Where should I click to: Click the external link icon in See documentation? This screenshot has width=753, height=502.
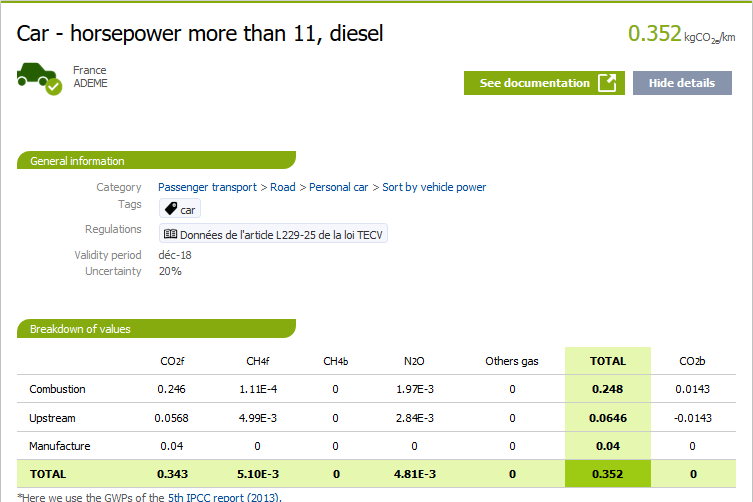pyautogui.click(x=607, y=83)
